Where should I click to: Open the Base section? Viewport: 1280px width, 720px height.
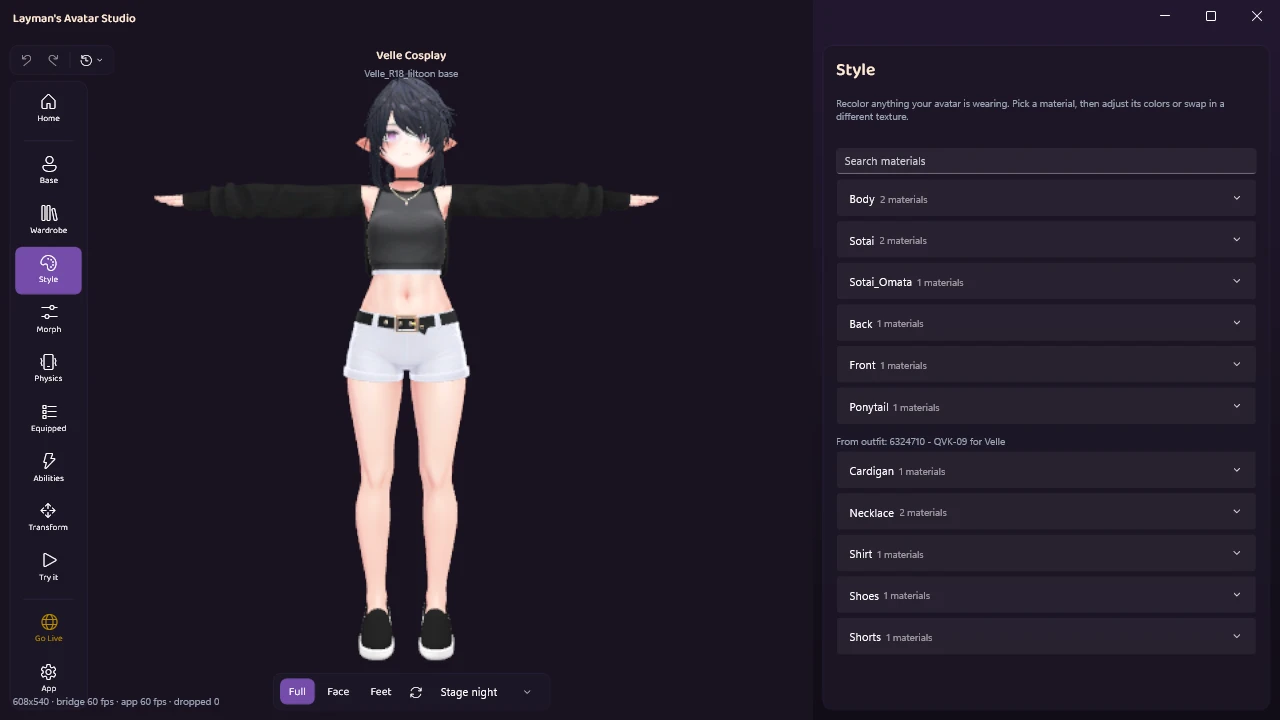point(48,170)
